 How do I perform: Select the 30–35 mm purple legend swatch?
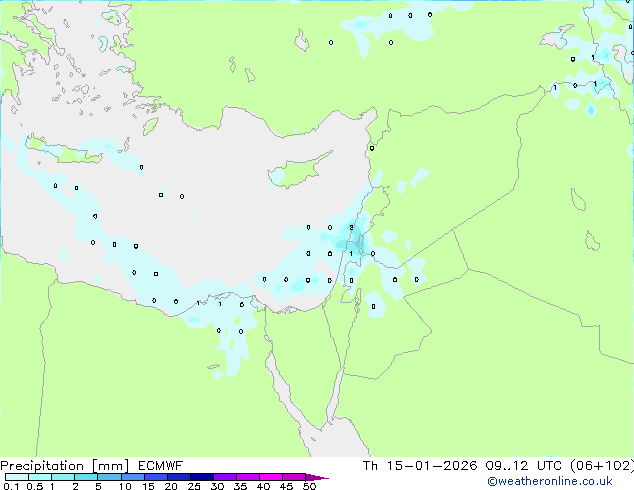click(224, 477)
